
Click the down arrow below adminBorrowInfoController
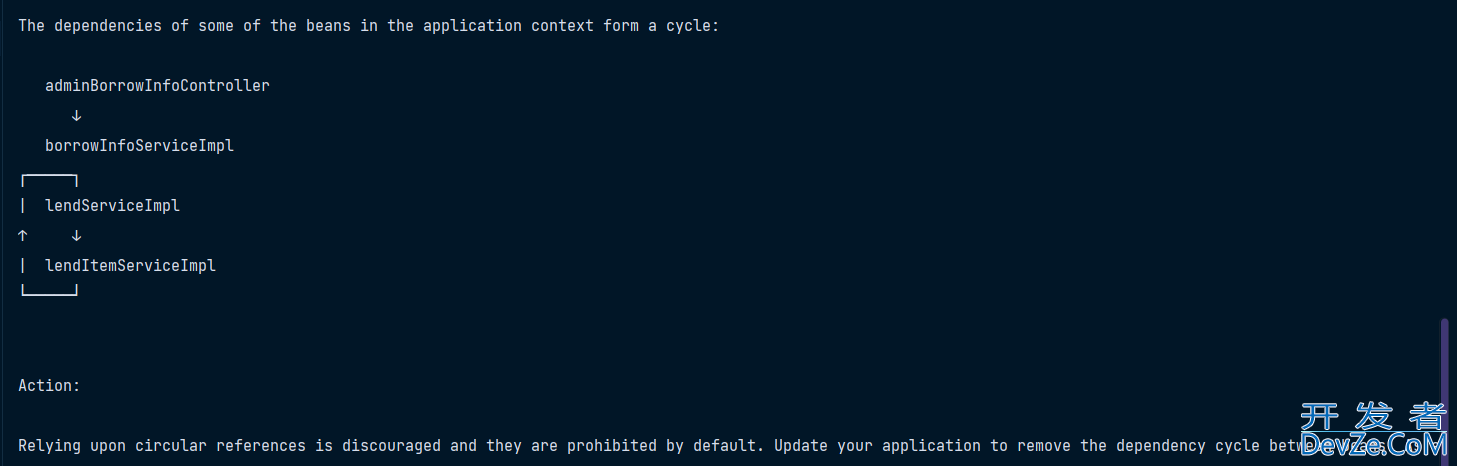click(76, 116)
